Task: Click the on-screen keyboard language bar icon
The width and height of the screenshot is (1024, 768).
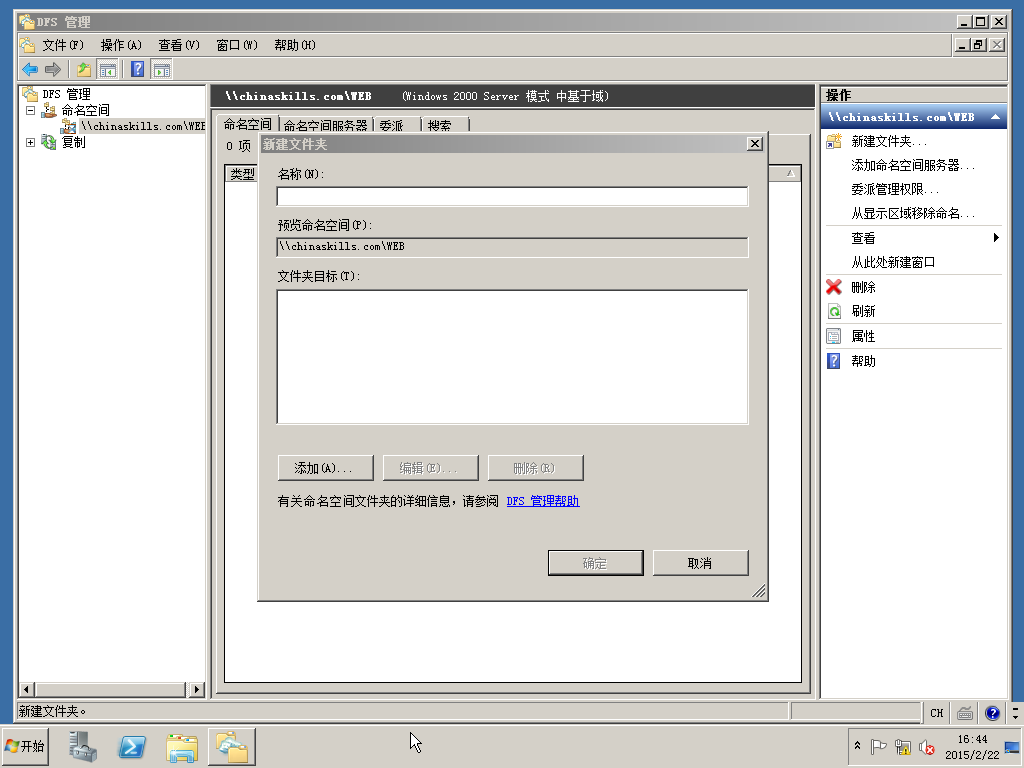Action: (965, 712)
